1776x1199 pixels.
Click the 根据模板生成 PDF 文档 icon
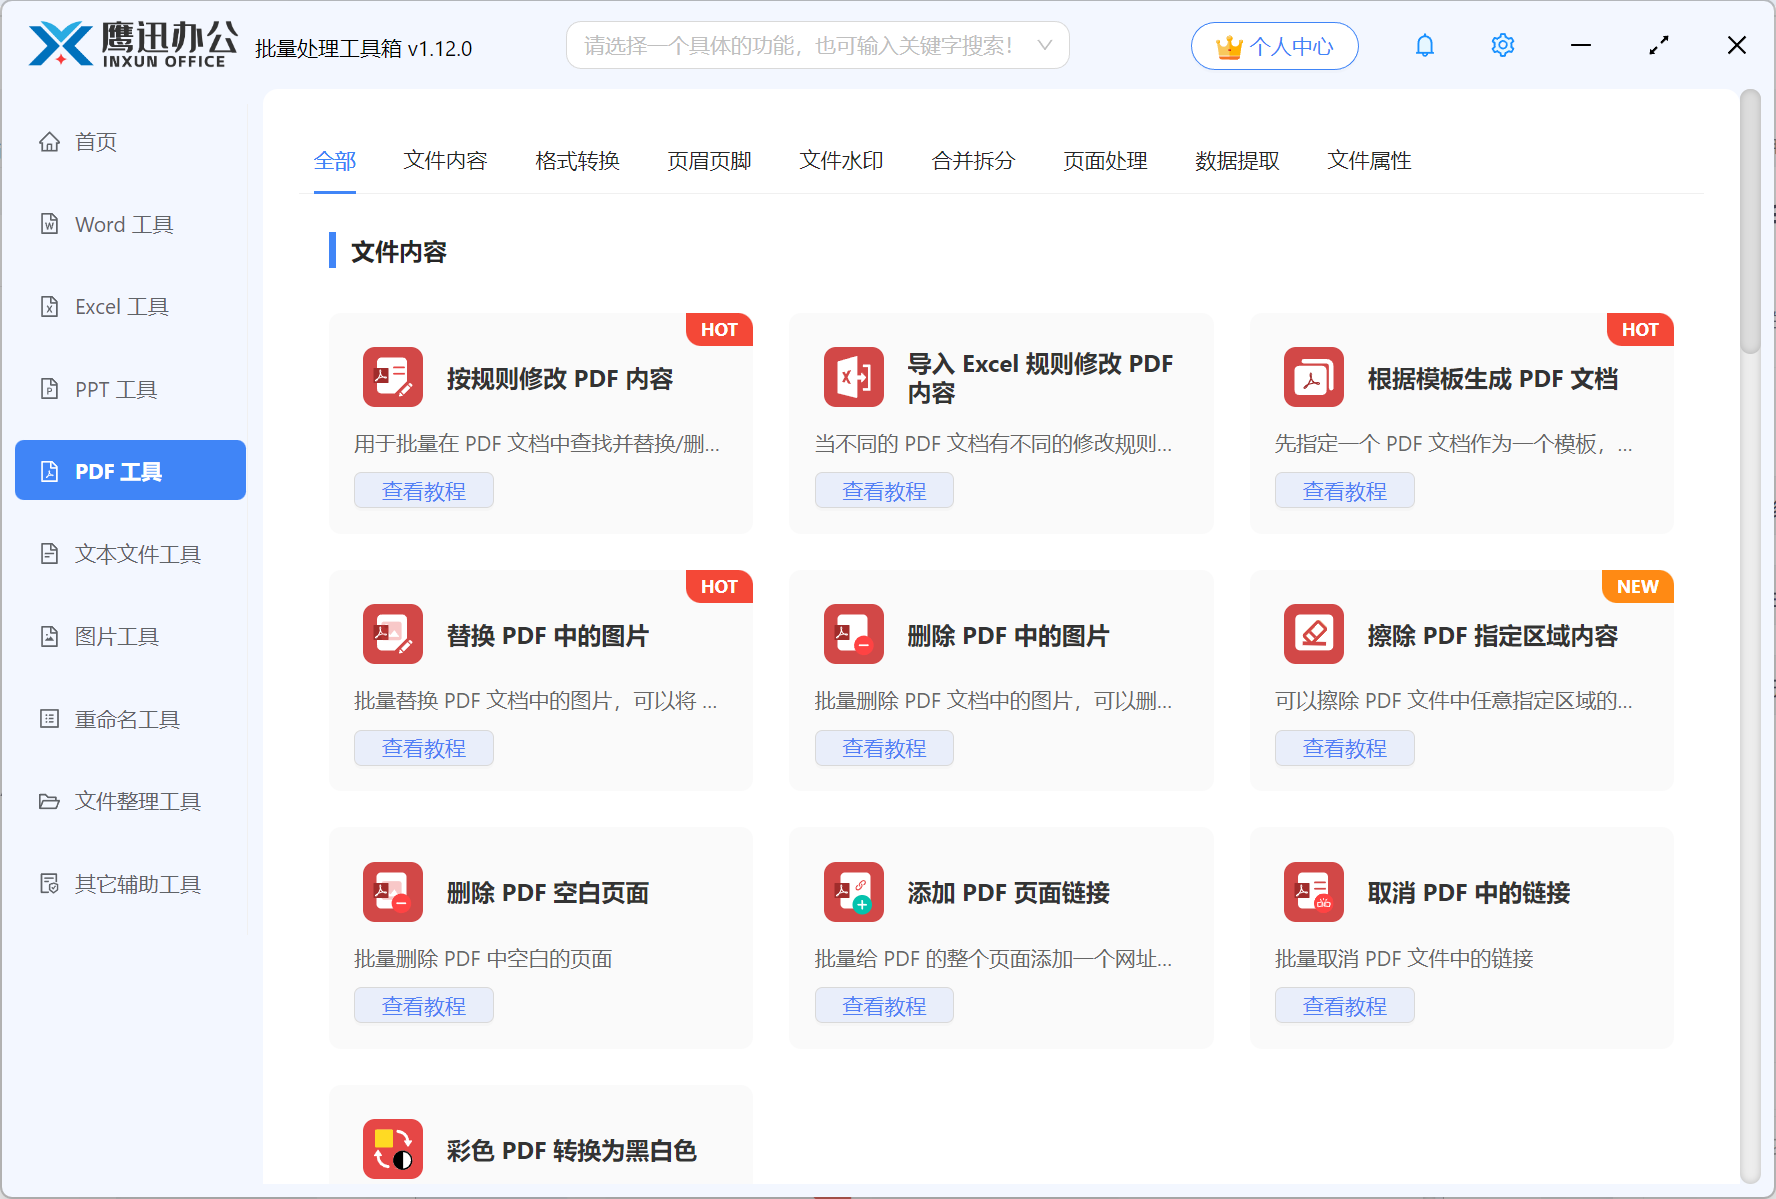[1314, 377]
